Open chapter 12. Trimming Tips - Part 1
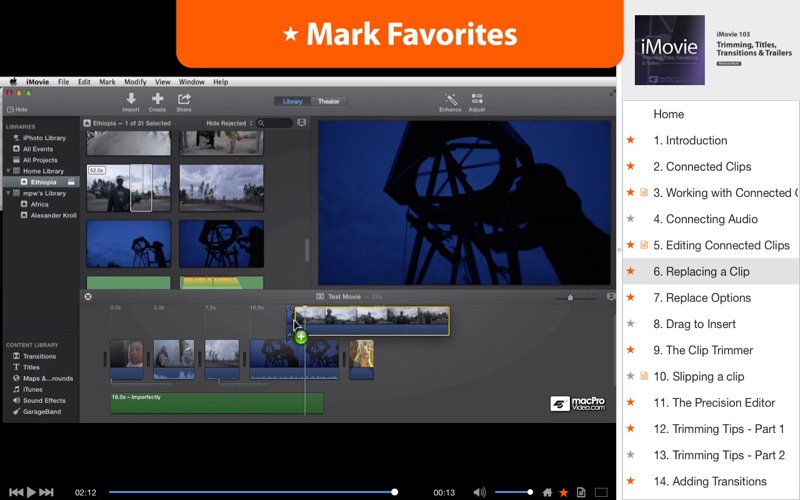800x500 pixels. (718, 429)
